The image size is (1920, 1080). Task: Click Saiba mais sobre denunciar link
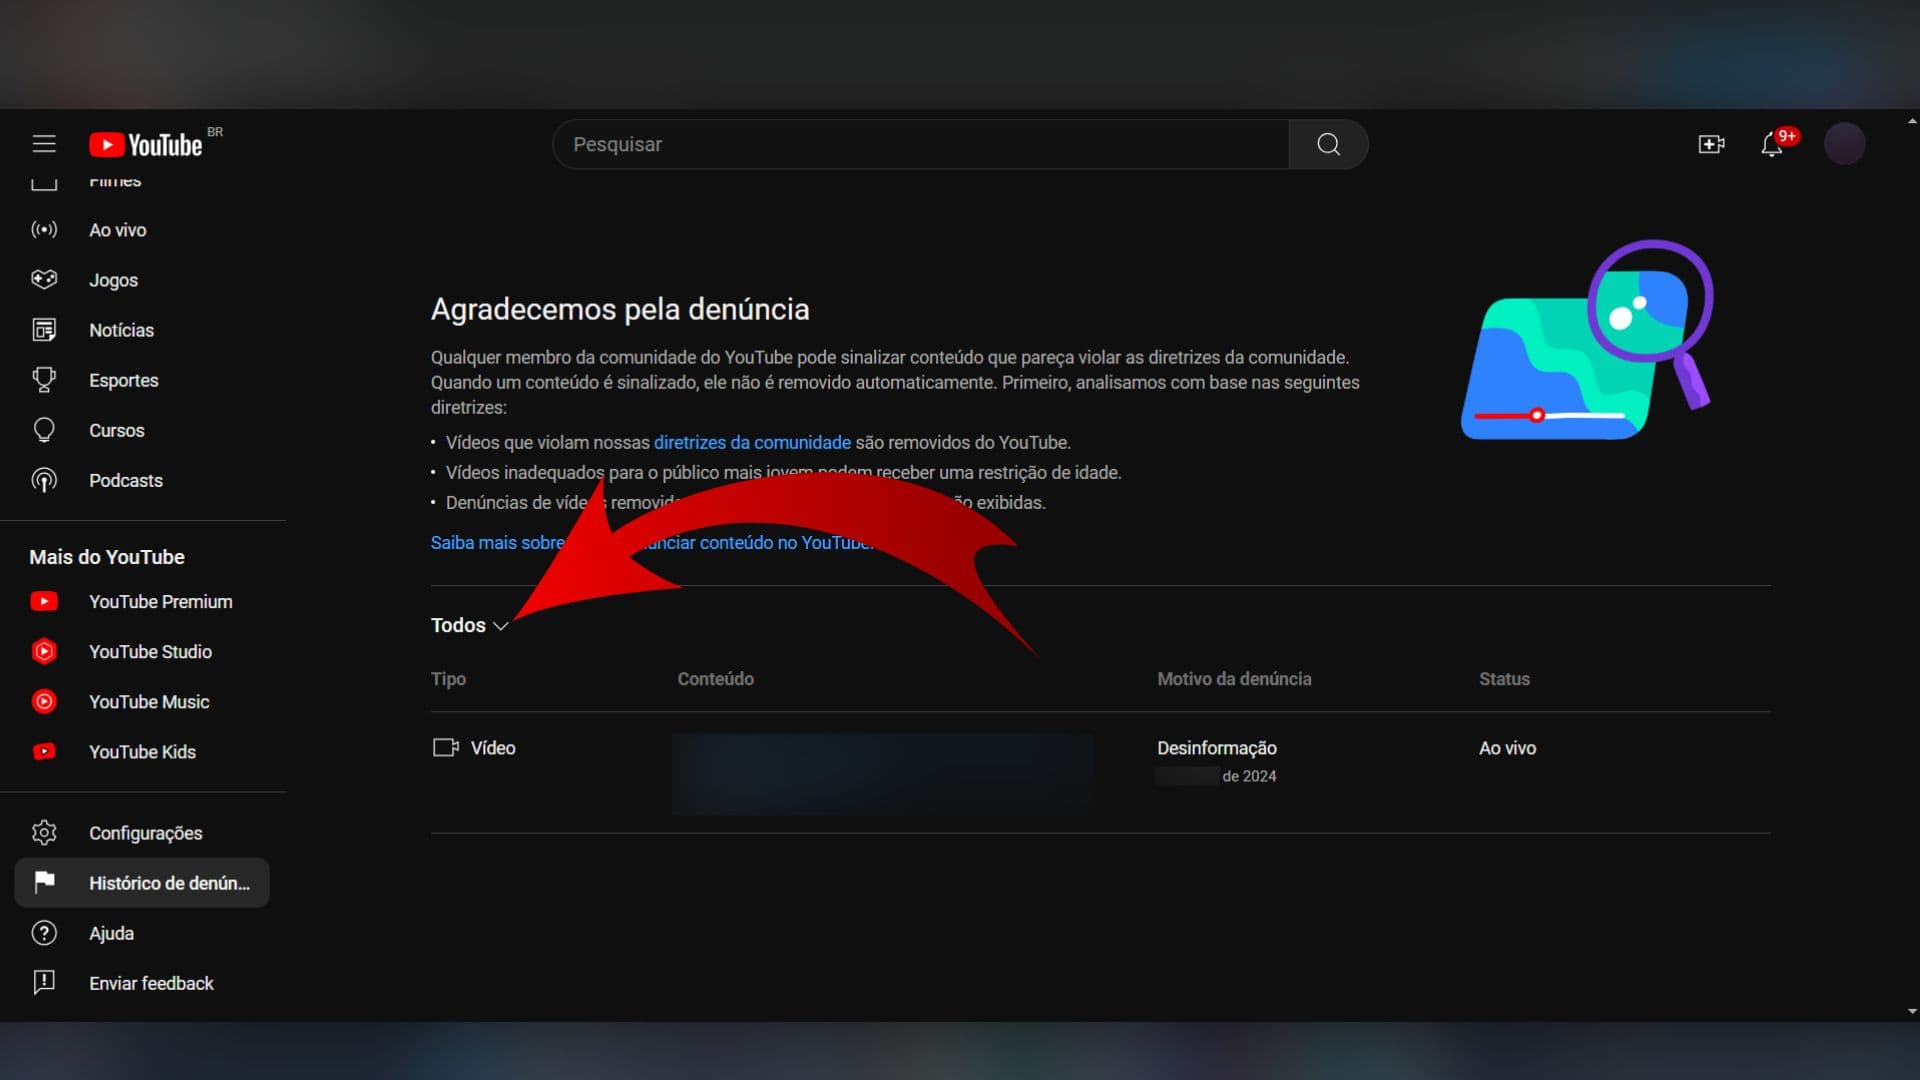(x=650, y=542)
